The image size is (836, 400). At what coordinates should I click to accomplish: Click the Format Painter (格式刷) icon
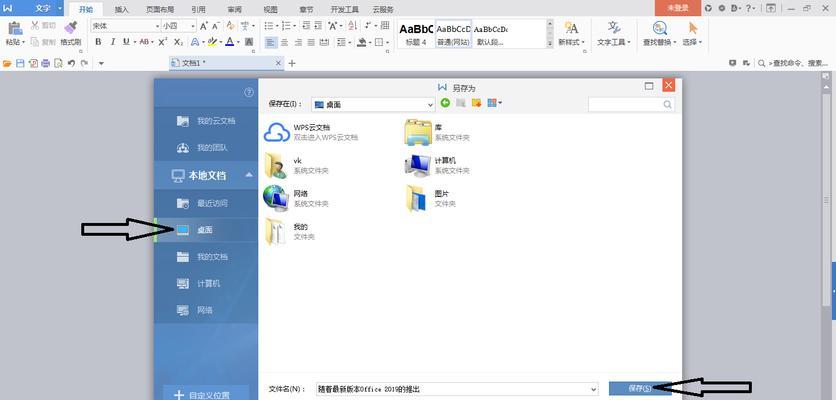click(70, 29)
